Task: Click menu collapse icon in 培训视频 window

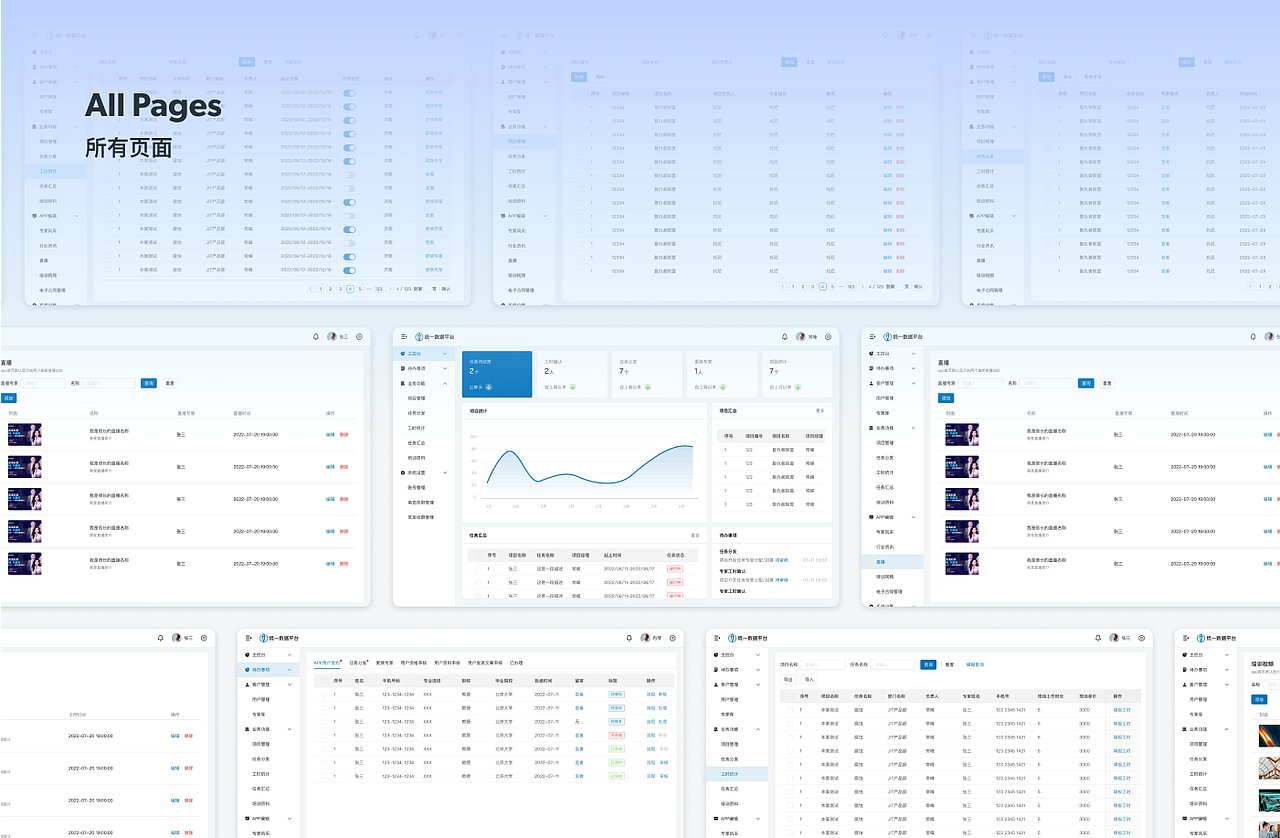Action: [x=1185, y=637]
